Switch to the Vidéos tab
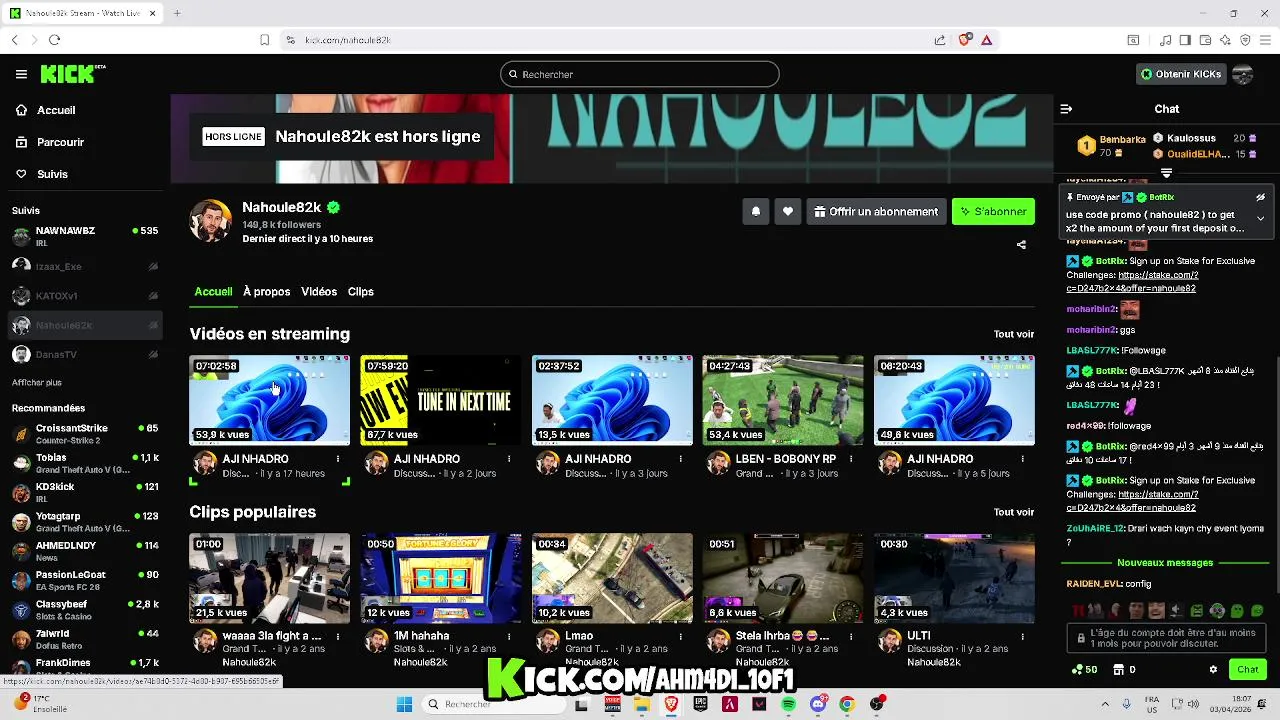 pyautogui.click(x=319, y=292)
